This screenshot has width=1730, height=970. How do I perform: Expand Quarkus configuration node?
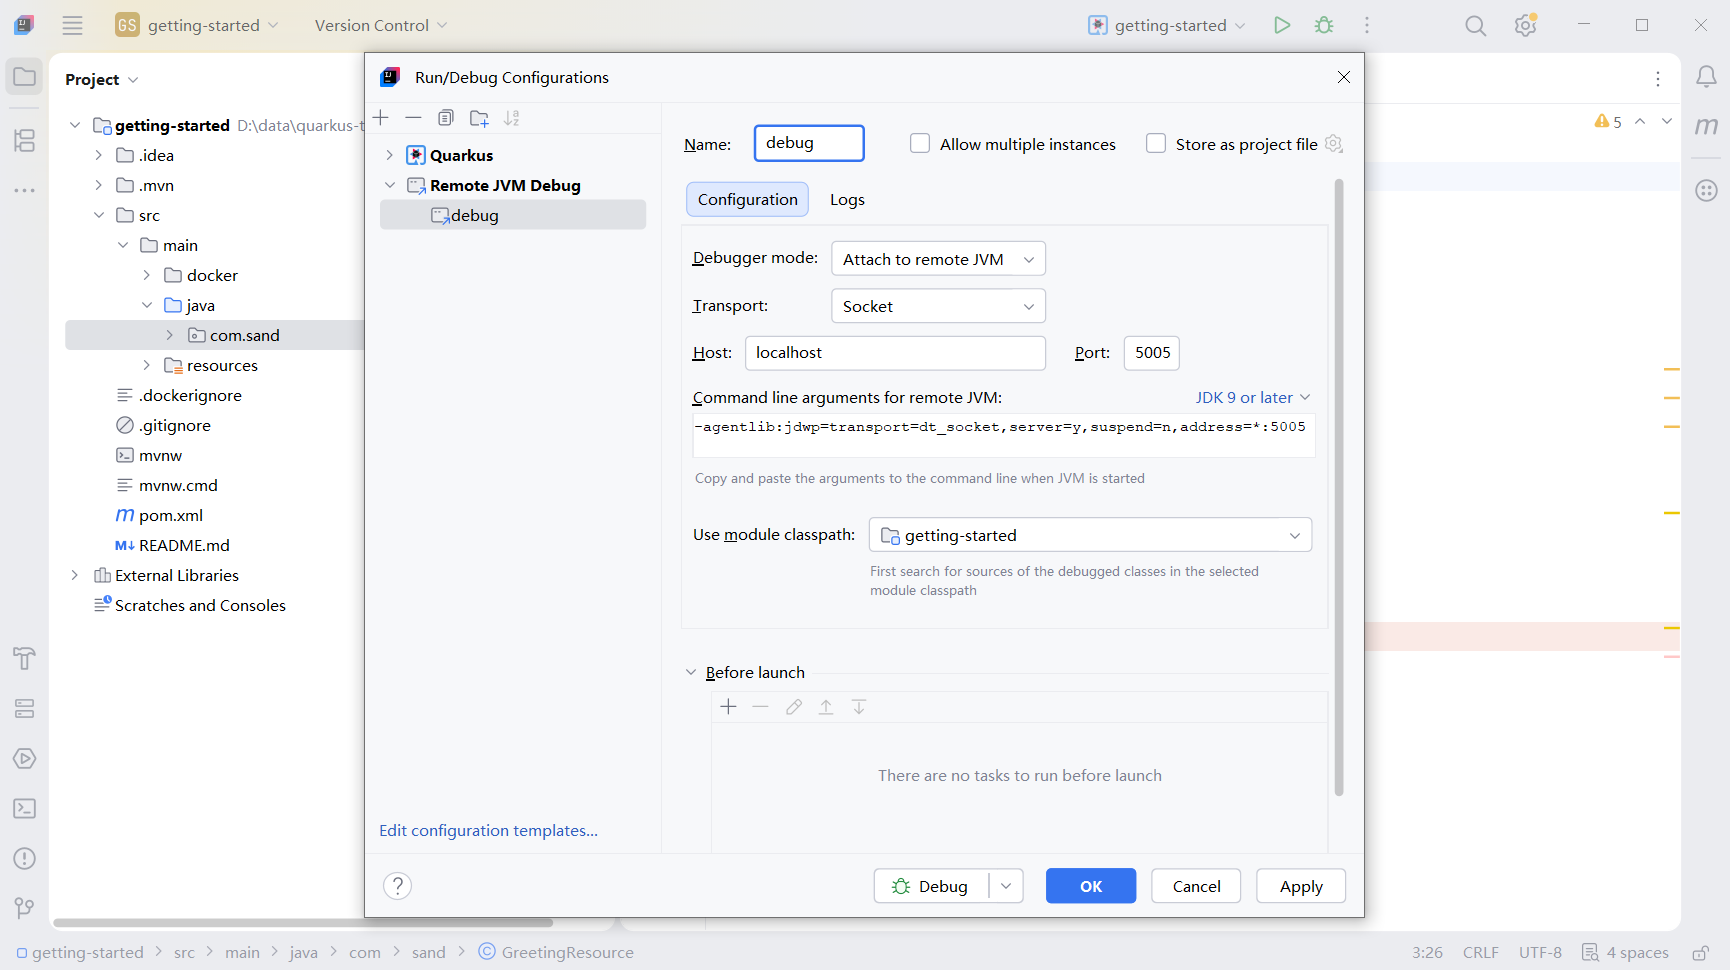[390, 155]
